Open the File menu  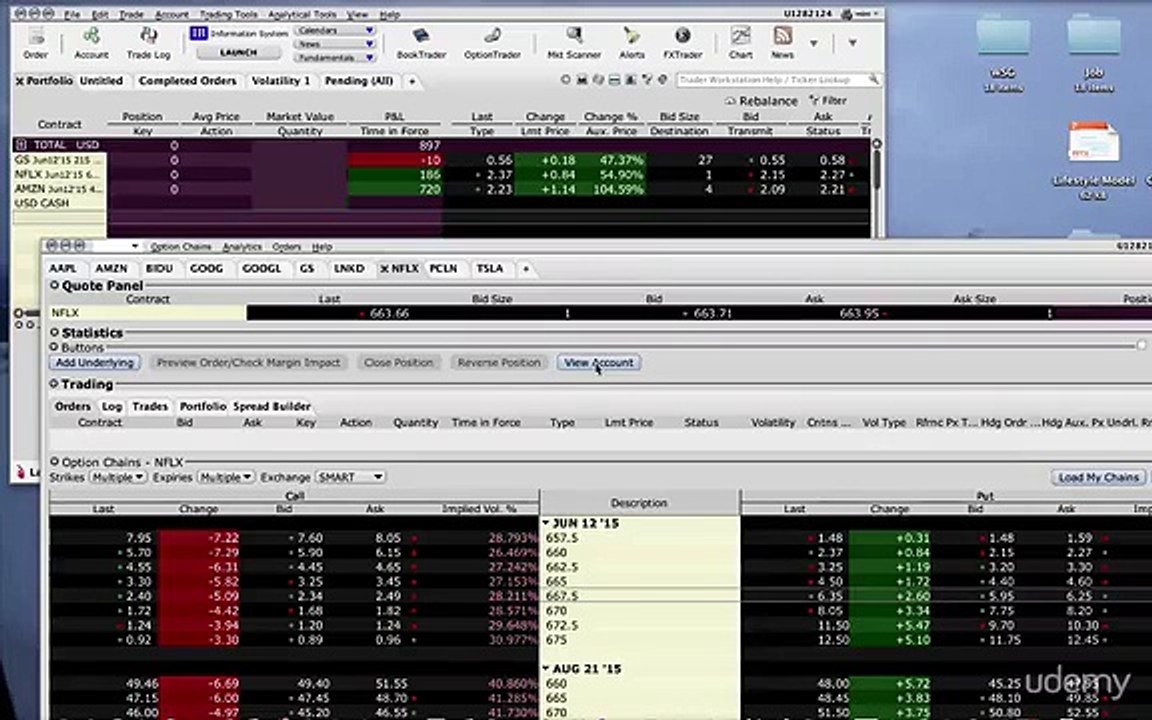[x=72, y=14]
